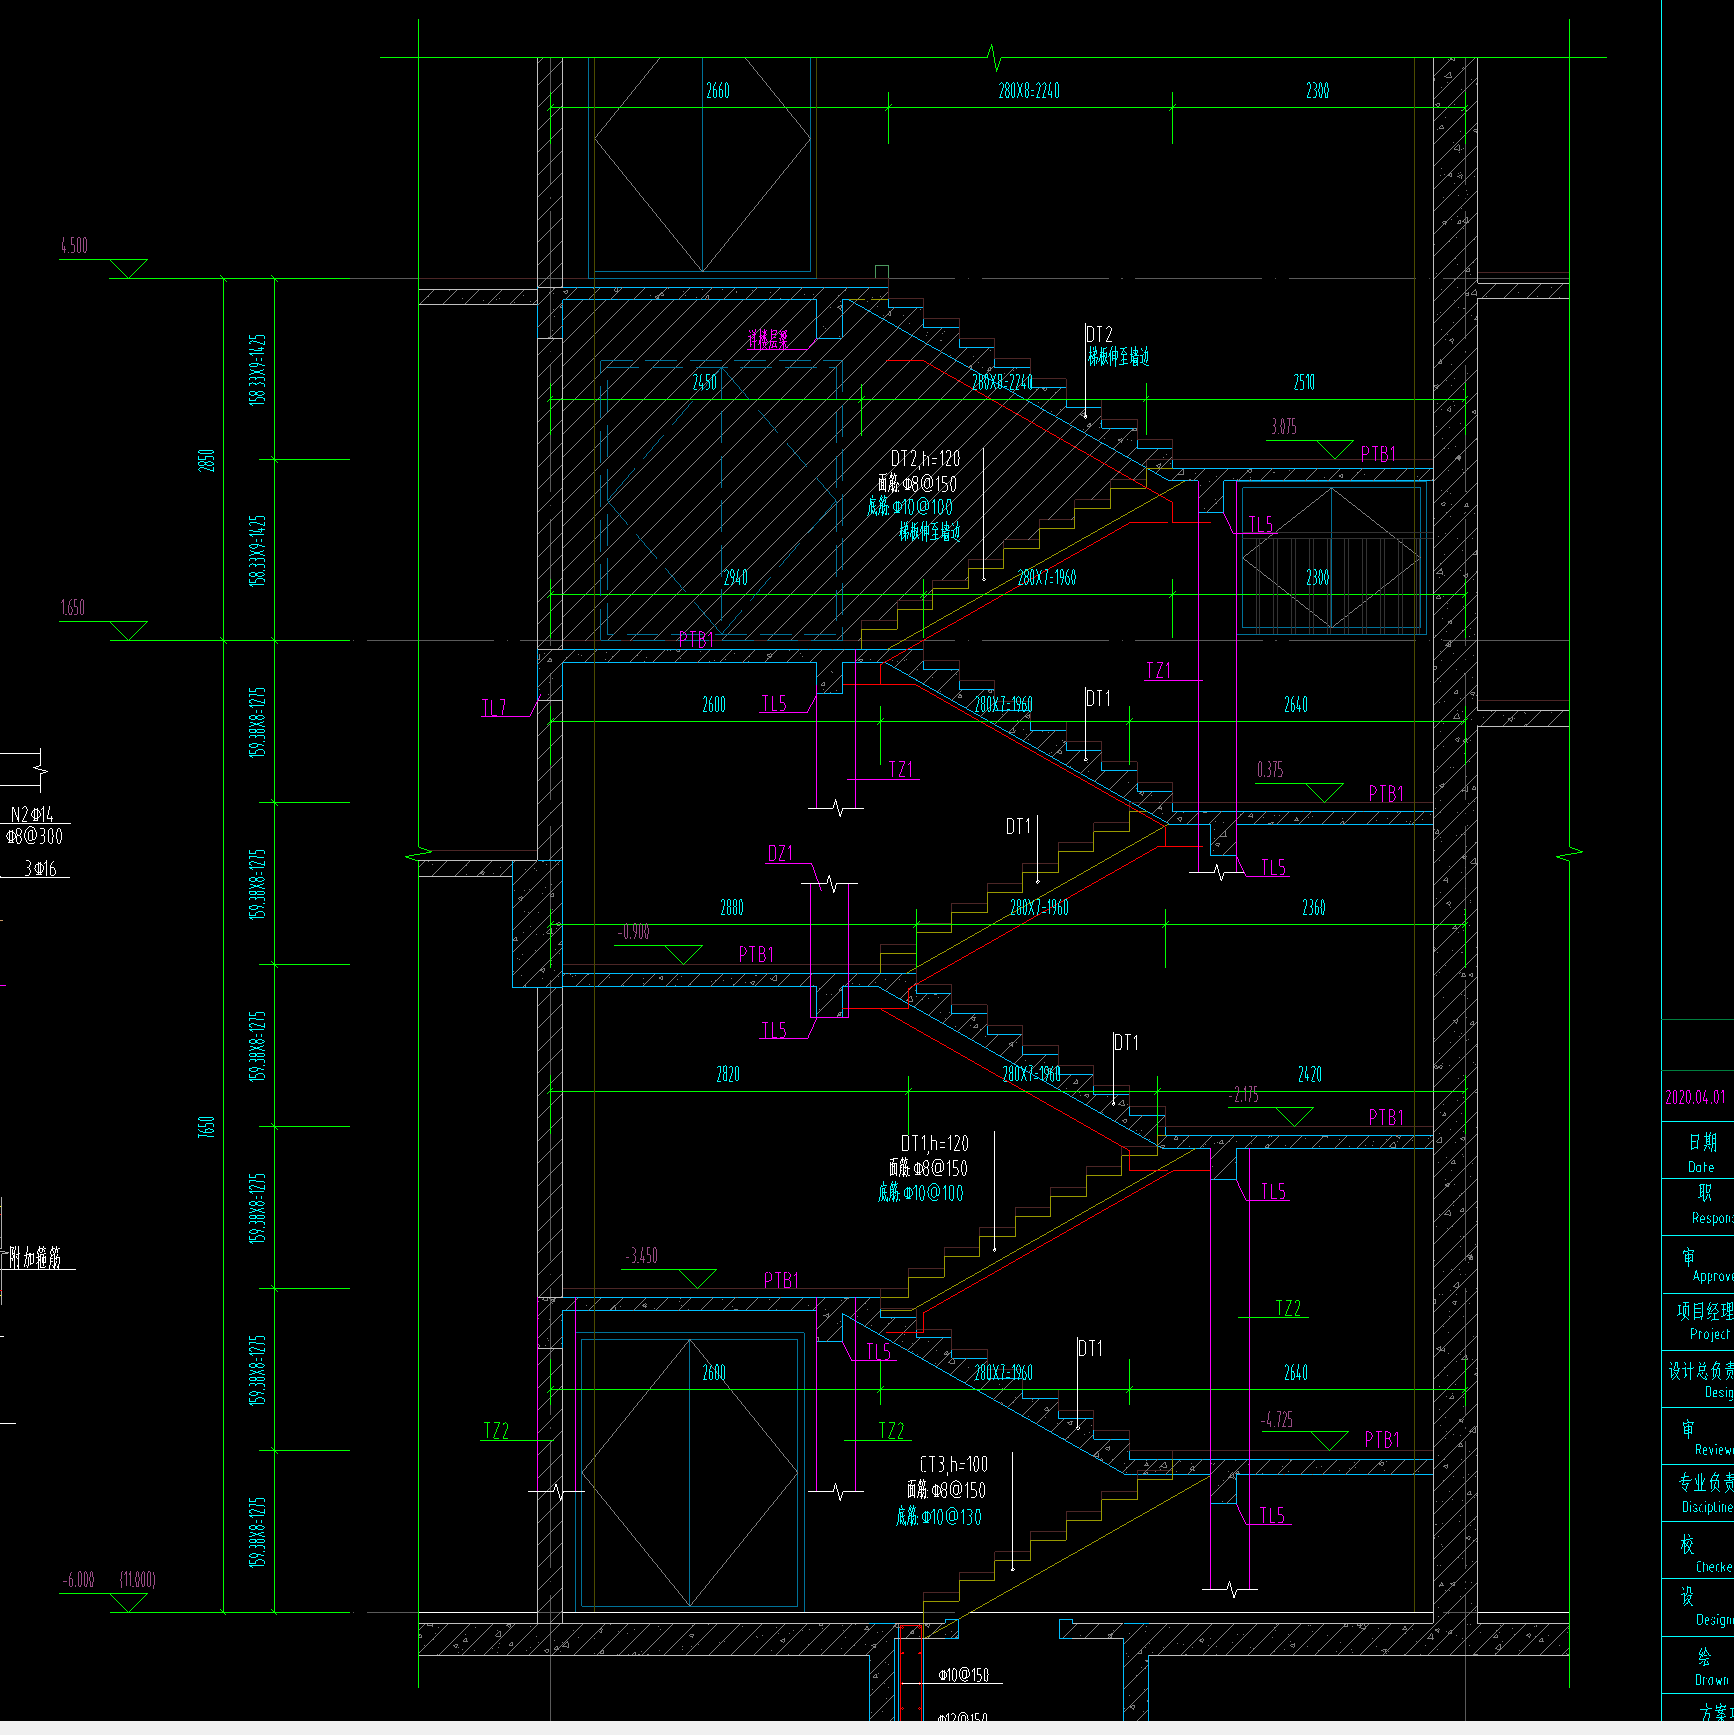The height and width of the screenshot is (1735, 1734).
Task: Select the 2020.04.01 date text
Action: [x=1695, y=1097]
